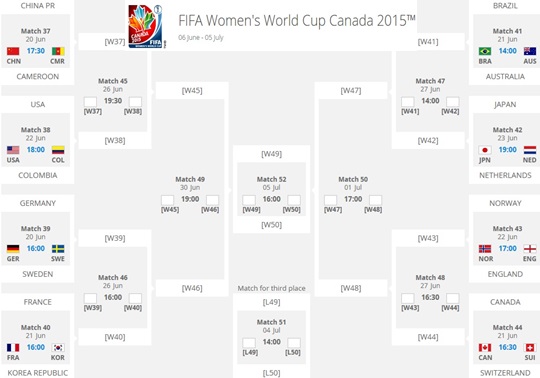
Task: Click the FIFA Canada 2015 tournament logo
Action: tap(147, 26)
